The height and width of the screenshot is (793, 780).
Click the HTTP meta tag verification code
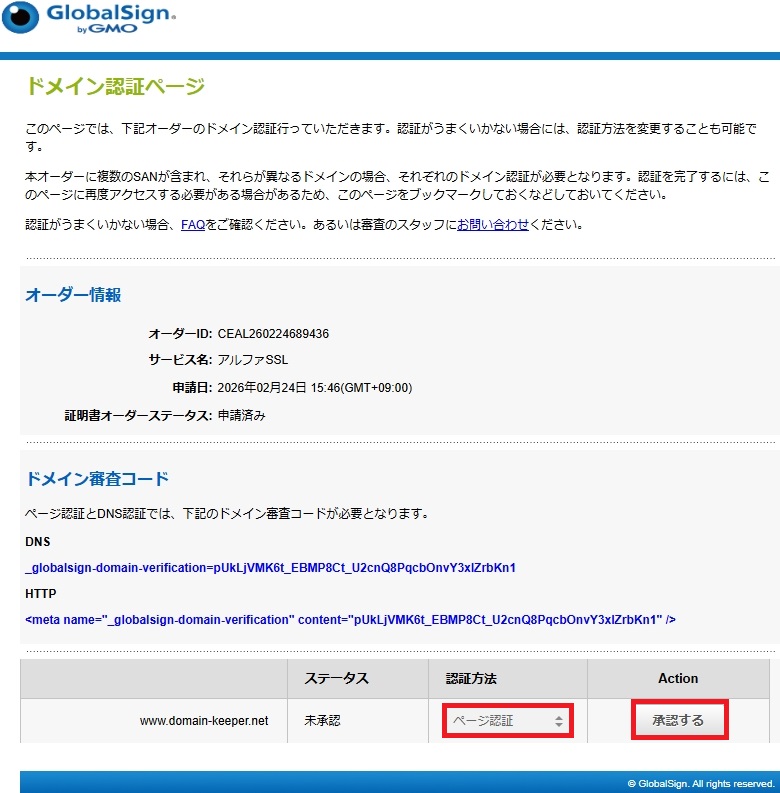(x=350, y=620)
